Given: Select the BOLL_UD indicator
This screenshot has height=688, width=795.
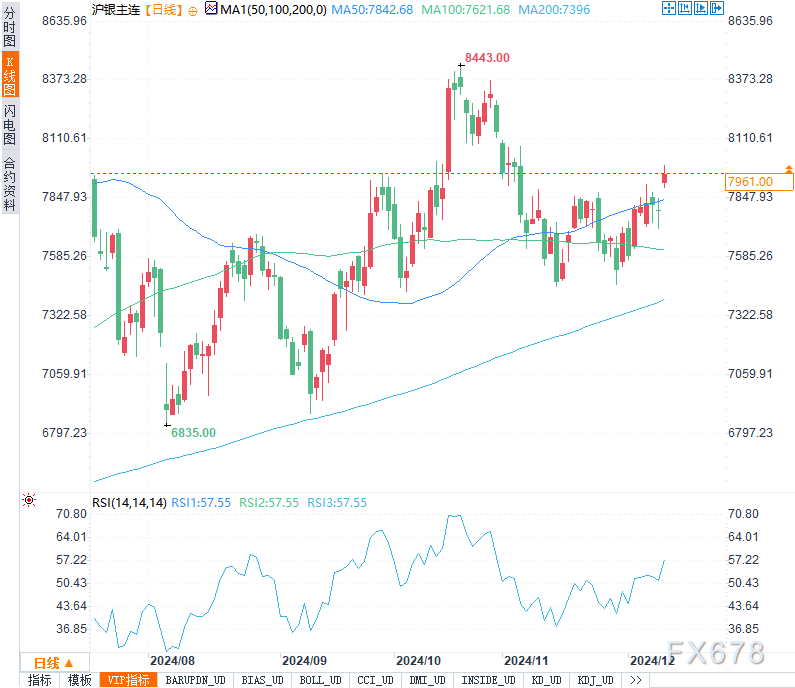Looking at the screenshot, I should point(320,680).
